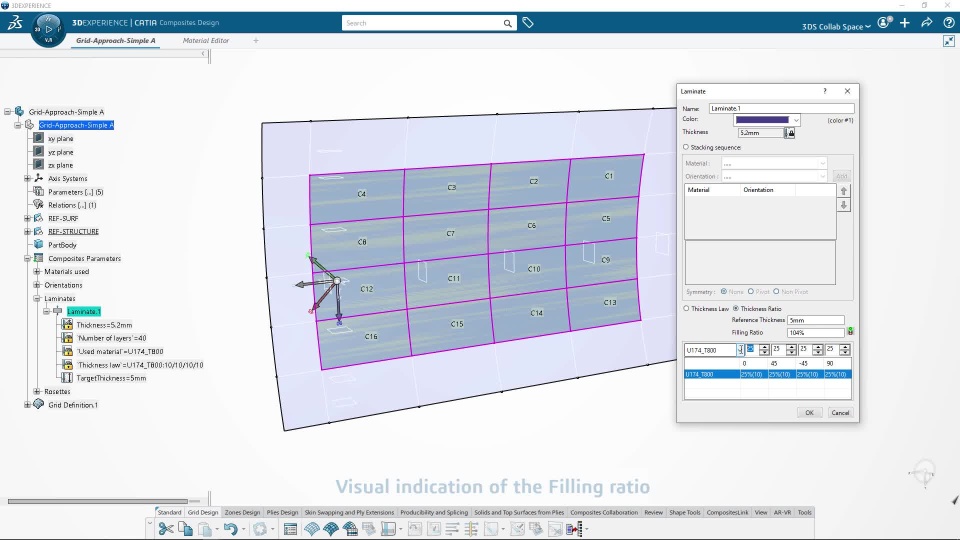Select the Thickness Law radio button
The height and width of the screenshot is (540, 960).
tap(686, 309)
